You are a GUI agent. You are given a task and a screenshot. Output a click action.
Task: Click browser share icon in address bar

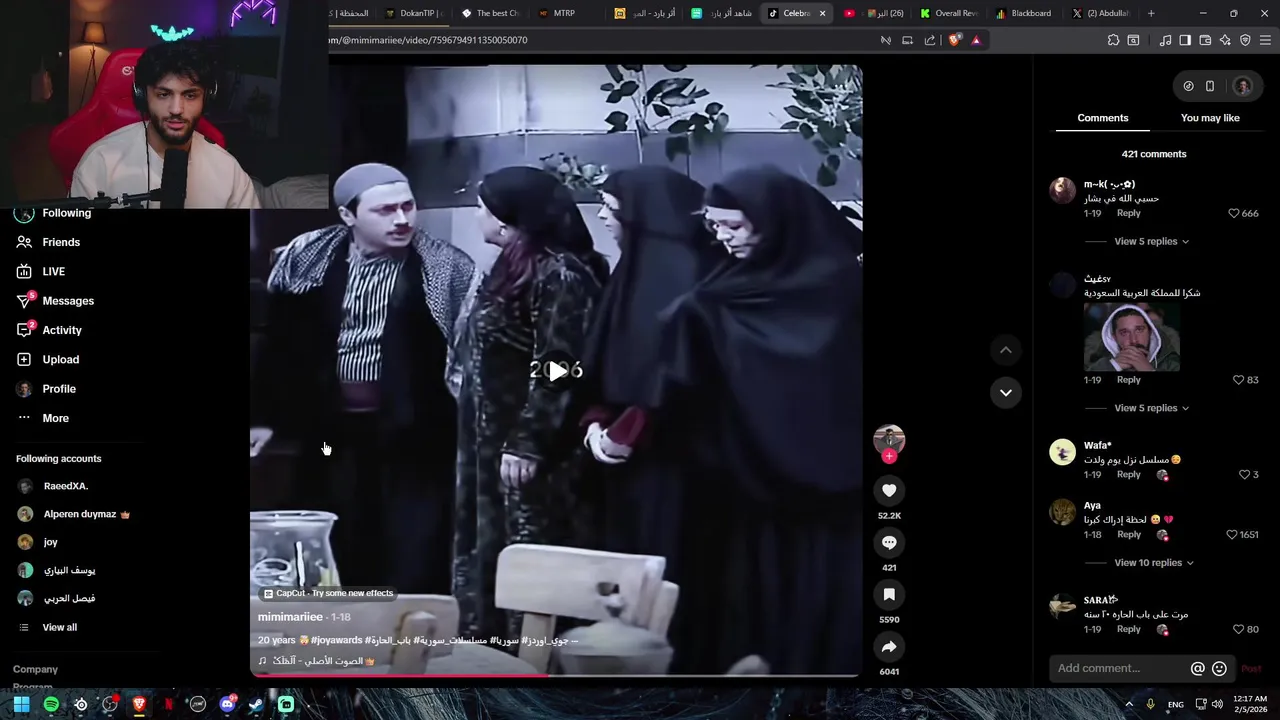[930, 40]
